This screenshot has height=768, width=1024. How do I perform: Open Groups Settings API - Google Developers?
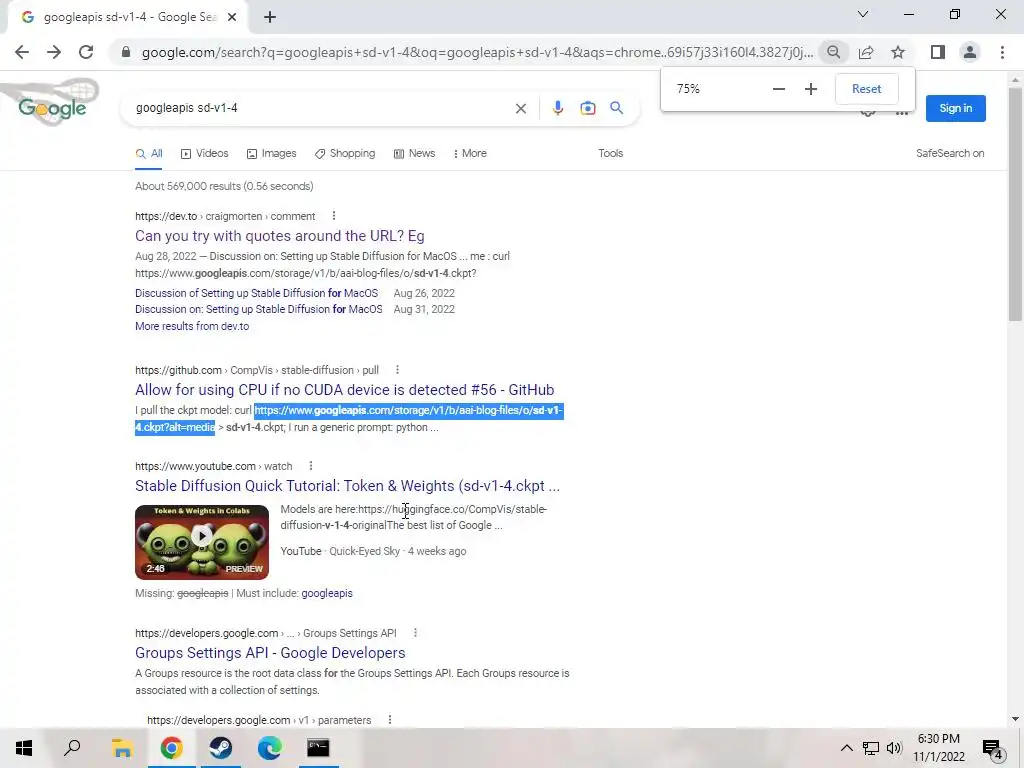tap(270, 653)
